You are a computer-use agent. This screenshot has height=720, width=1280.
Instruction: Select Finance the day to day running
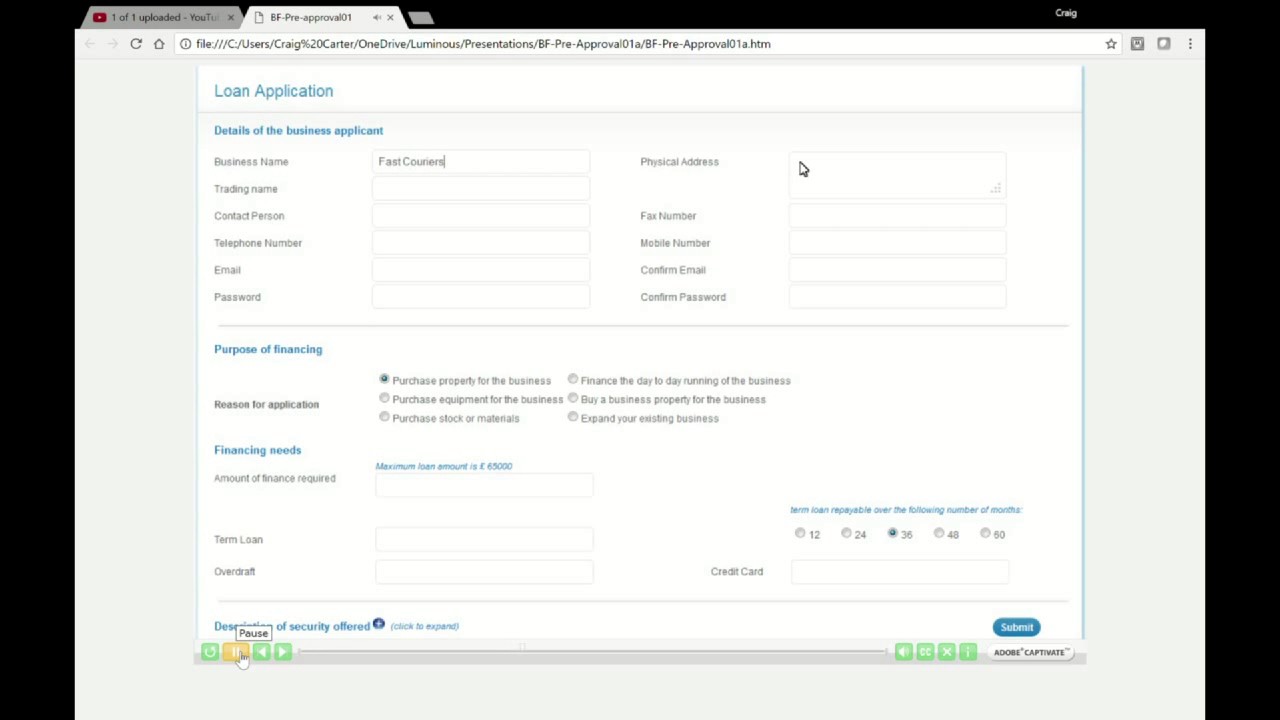pyautogui.click(x=573, y=380)
